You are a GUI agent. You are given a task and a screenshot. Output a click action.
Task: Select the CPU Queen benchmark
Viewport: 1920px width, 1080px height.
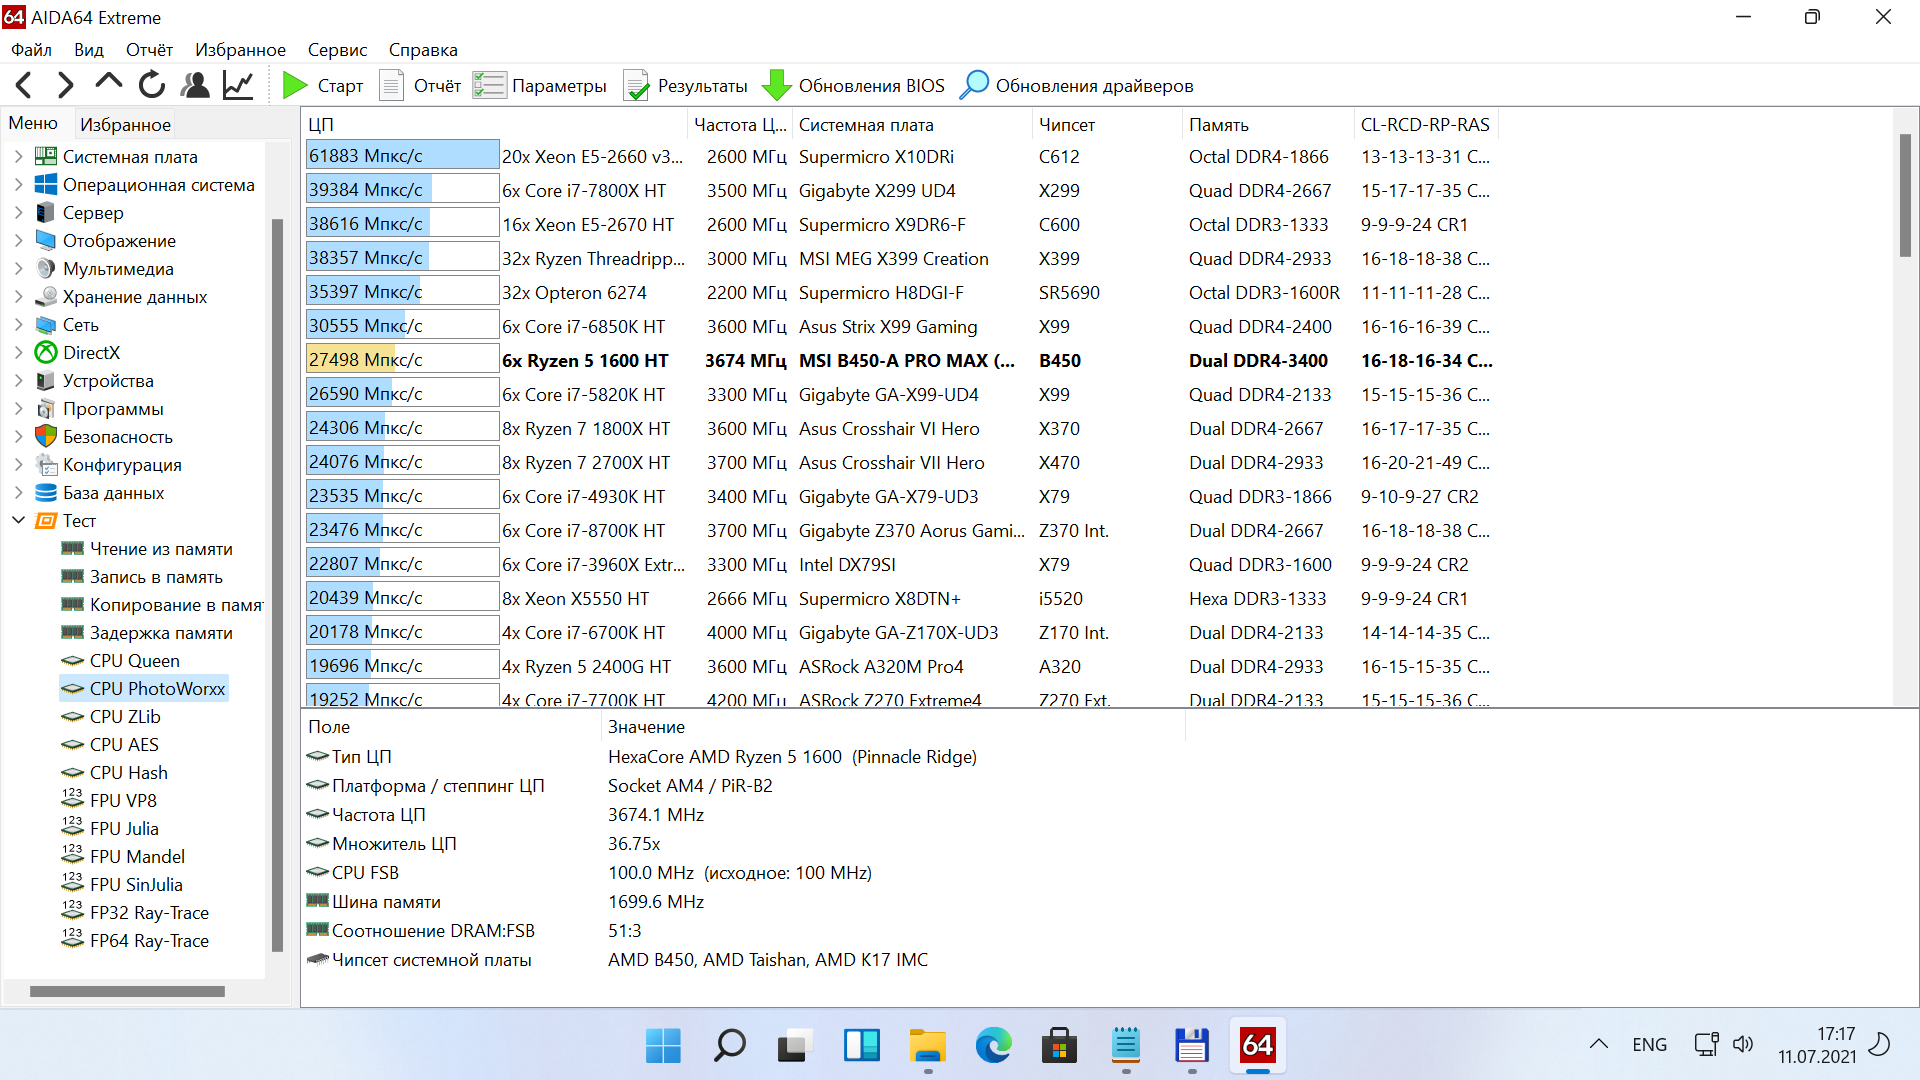pyautogui.click(x=134, y=661)
